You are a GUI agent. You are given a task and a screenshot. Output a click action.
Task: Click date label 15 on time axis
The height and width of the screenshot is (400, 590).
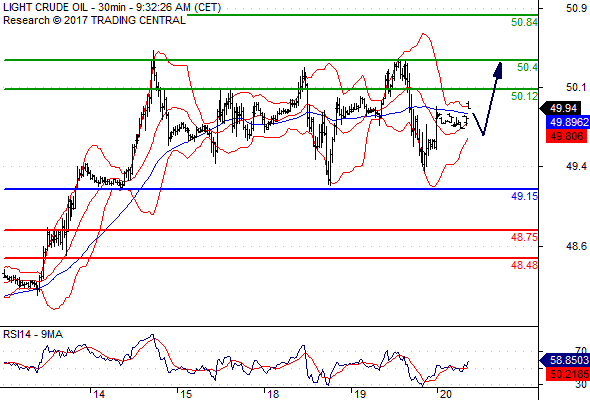pyautogui.click(x=186, y=394)
